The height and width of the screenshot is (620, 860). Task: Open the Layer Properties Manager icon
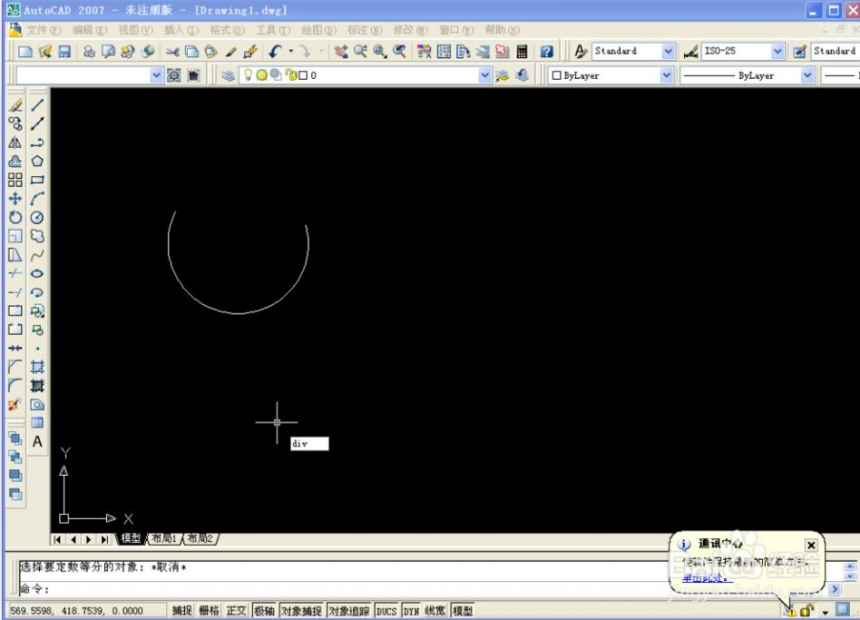tap(228, 75)
